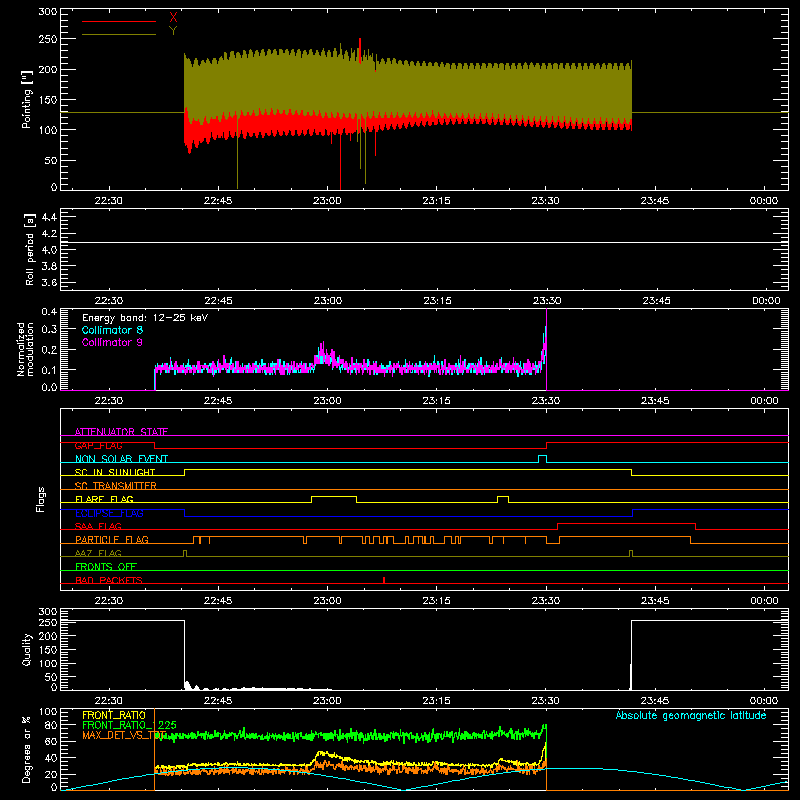This screenshot has width=800, height=800.
Task: Click the 22:45 tick label under Roll period plot
Action: [218, 301]
